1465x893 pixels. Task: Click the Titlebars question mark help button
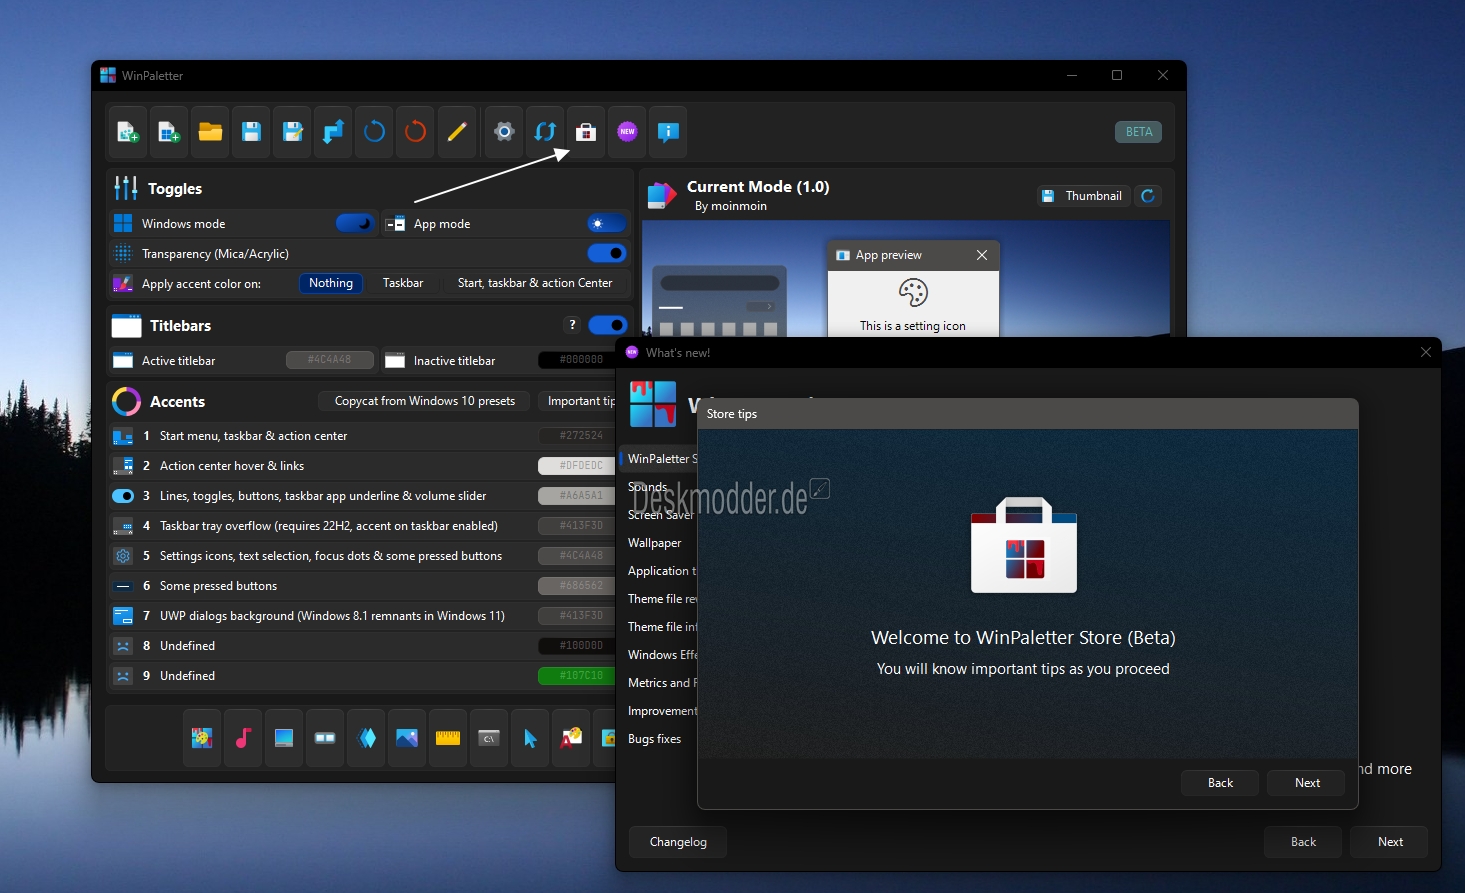[x=572, y=324]
